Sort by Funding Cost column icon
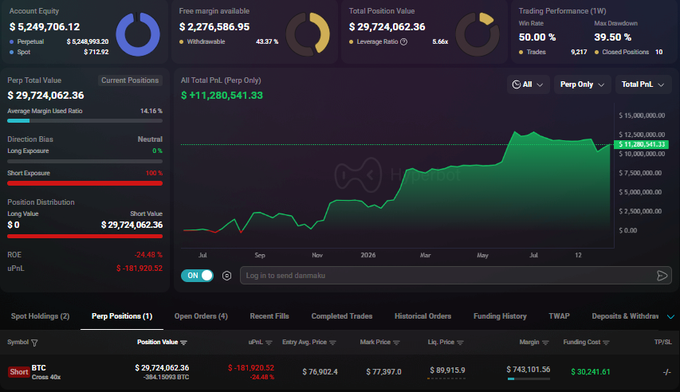 606,343
